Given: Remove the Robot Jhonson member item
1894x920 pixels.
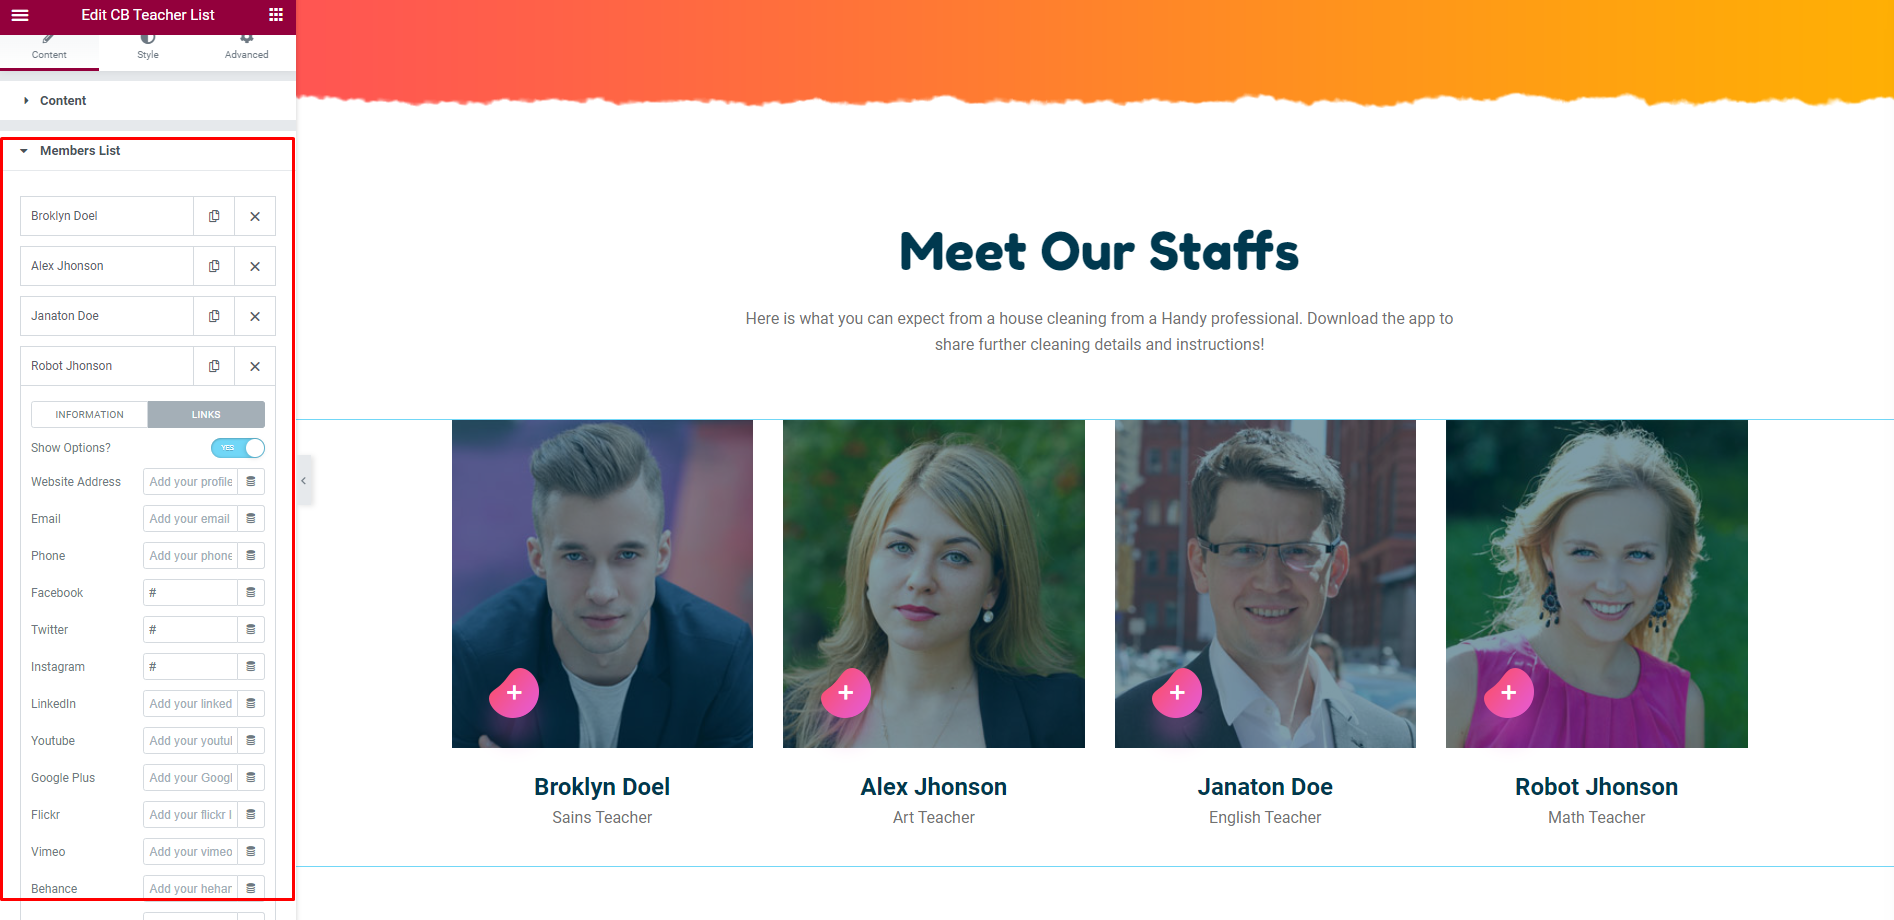Looking at the screenshot, I should click(255, 366).
